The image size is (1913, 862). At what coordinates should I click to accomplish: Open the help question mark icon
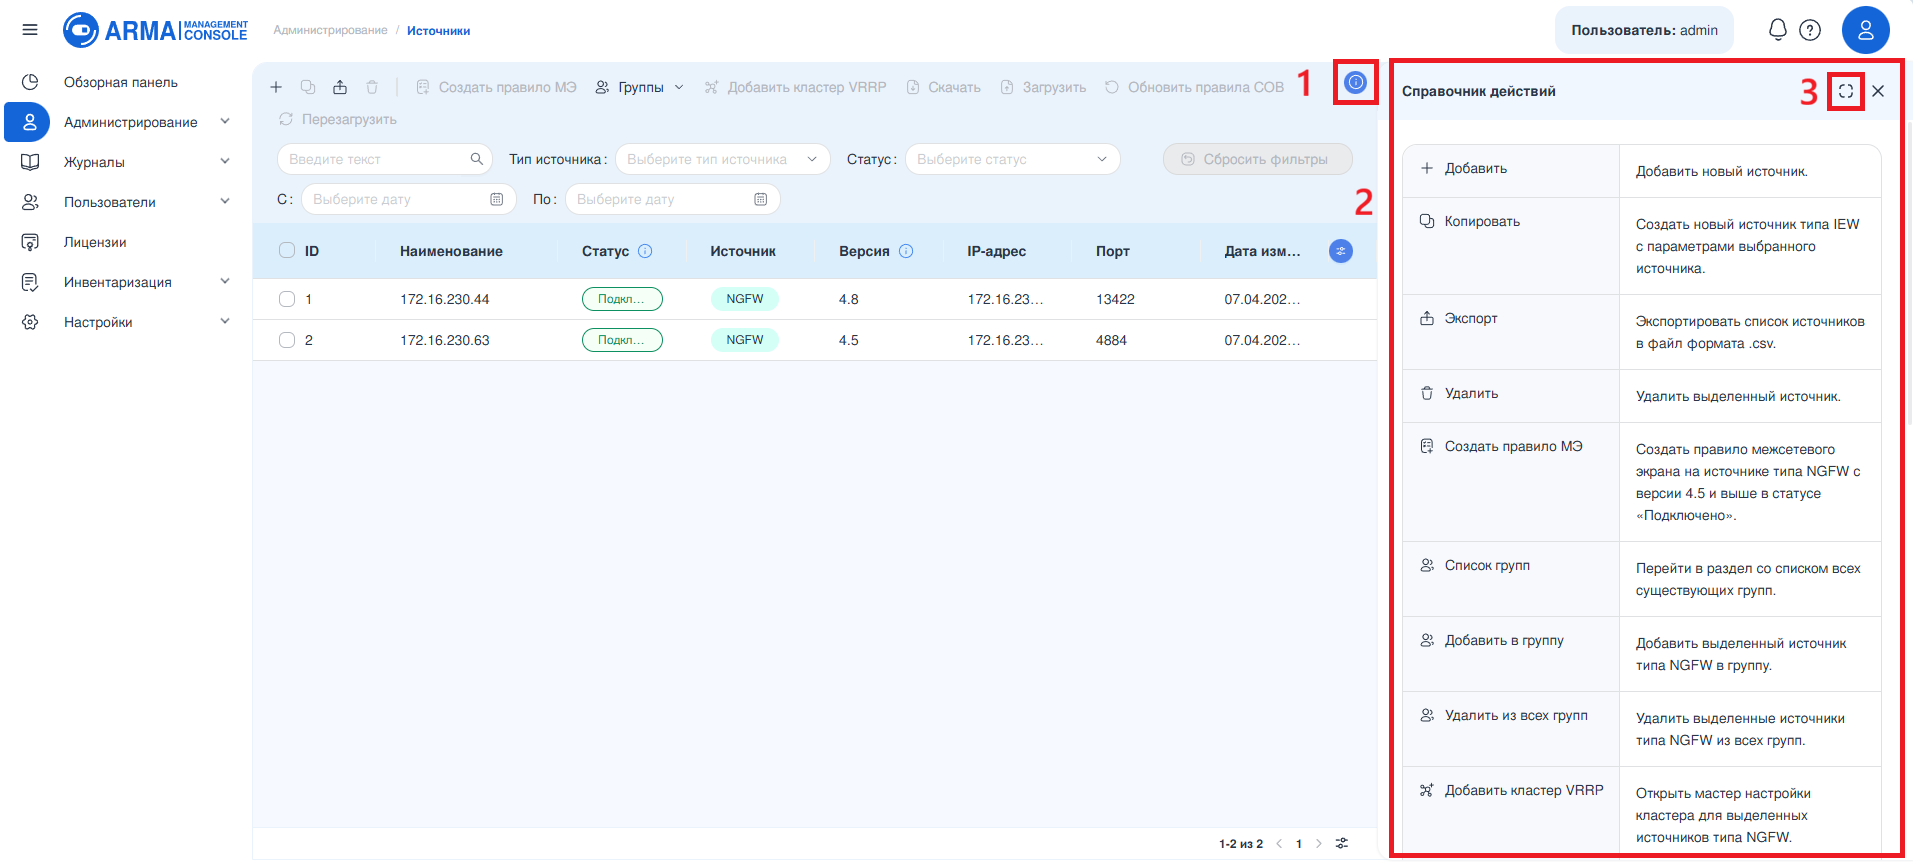(x=1810, y=30)
